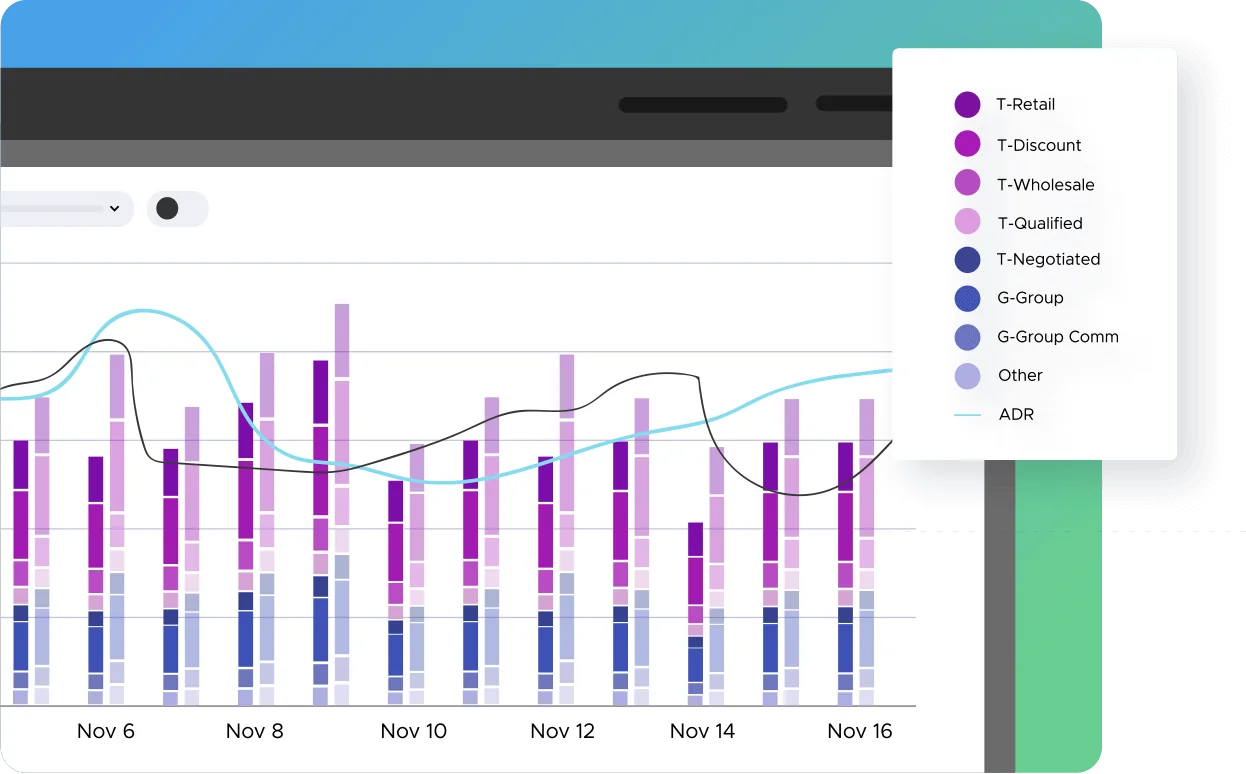Click the ADR line legend marker
The height and width of the screenshot is (774, 1246).
(x=967, y=414)
